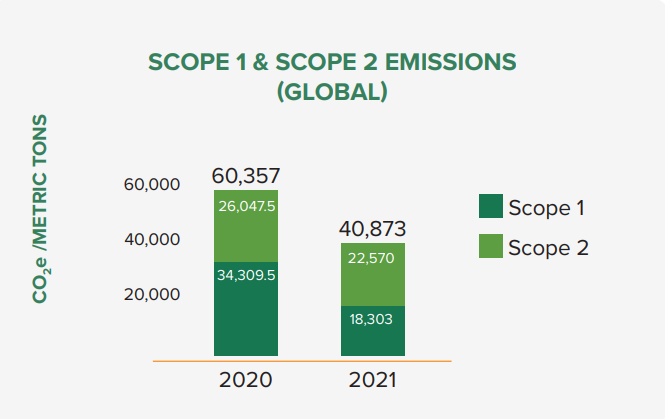Screen dimensions: 665x419
Task: Click the orange horizontal baseline of the chart
Action: pos(302,360)
